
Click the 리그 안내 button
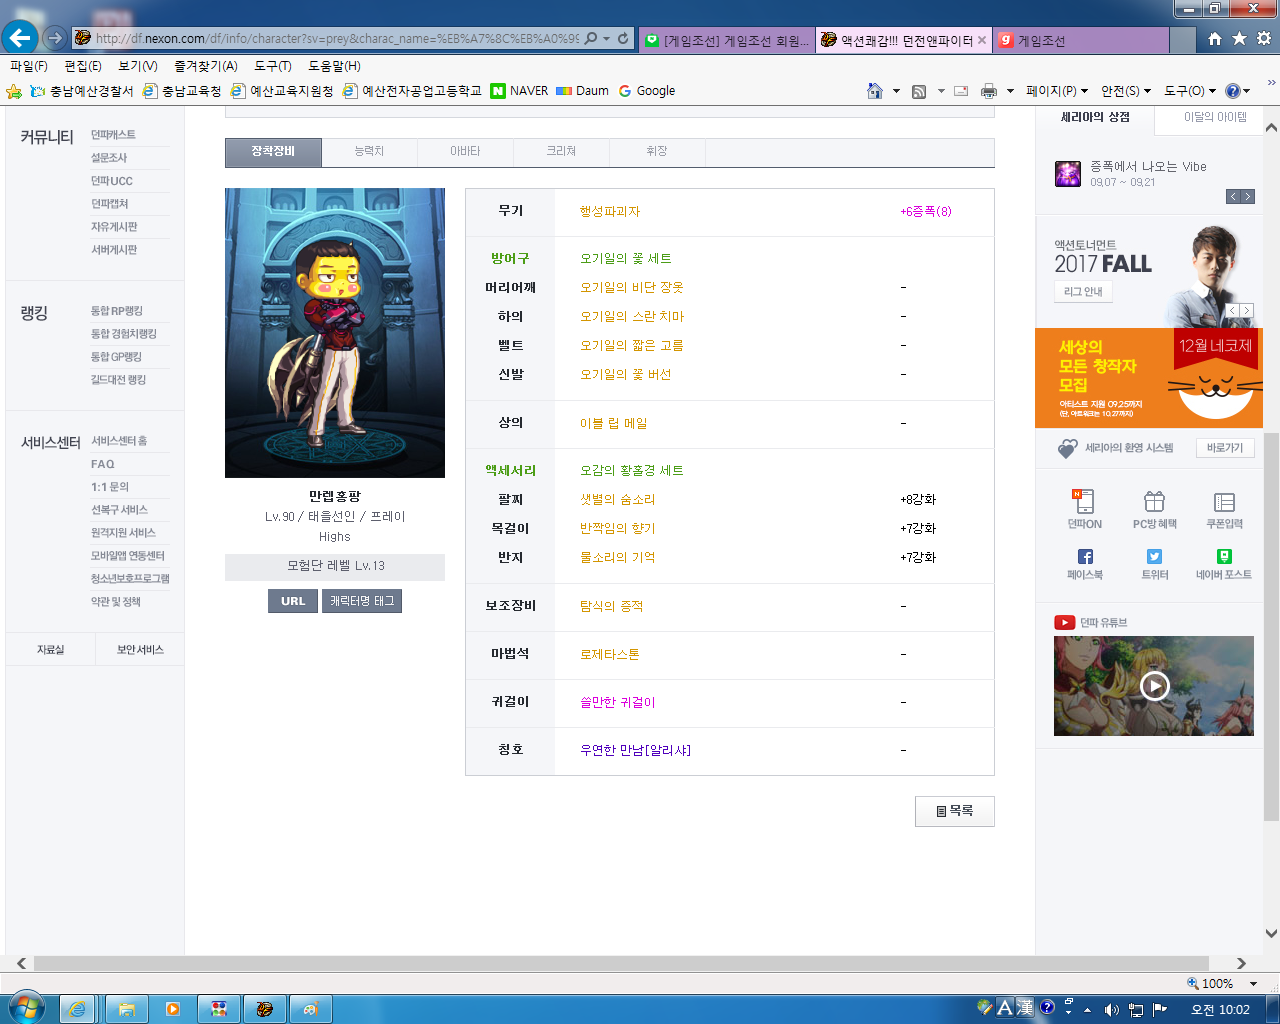click(x=1083, y=292)
